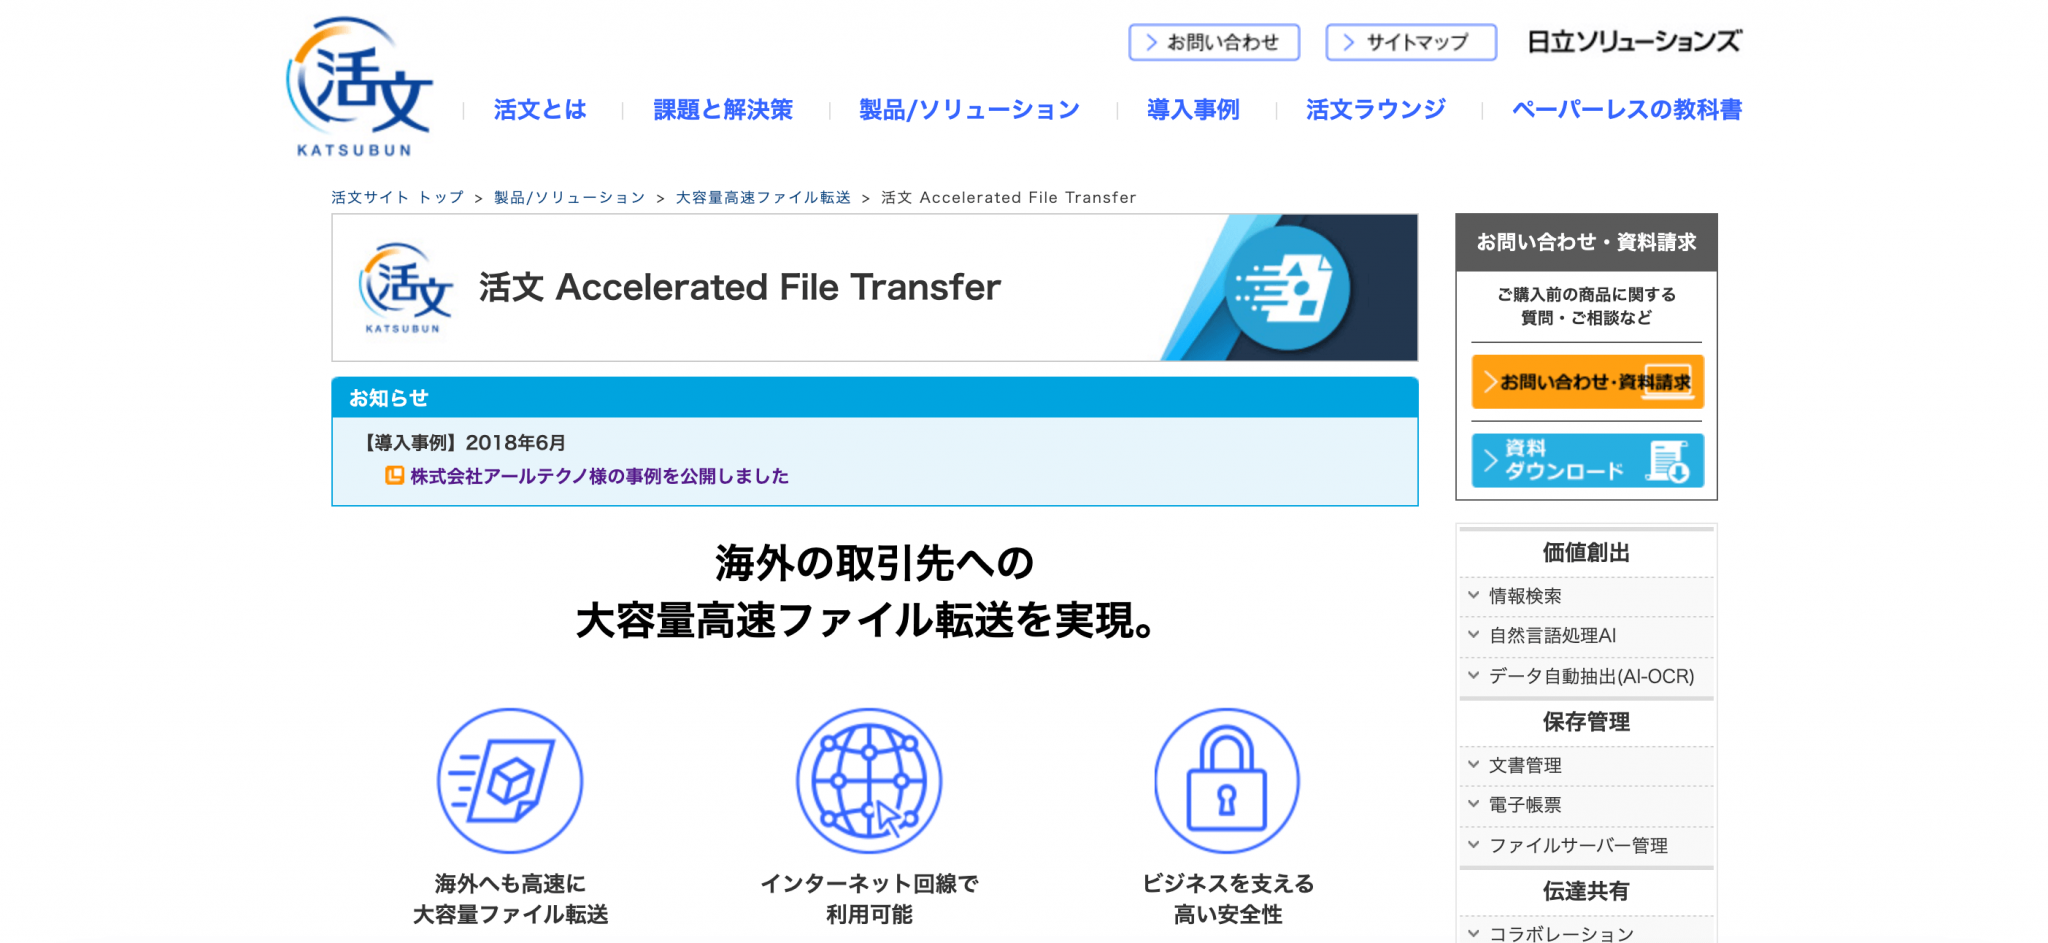Select the speeding document icon above 海外へも高速に
The height and width of the screenshot is (943, 2048).
click(509, 781)
